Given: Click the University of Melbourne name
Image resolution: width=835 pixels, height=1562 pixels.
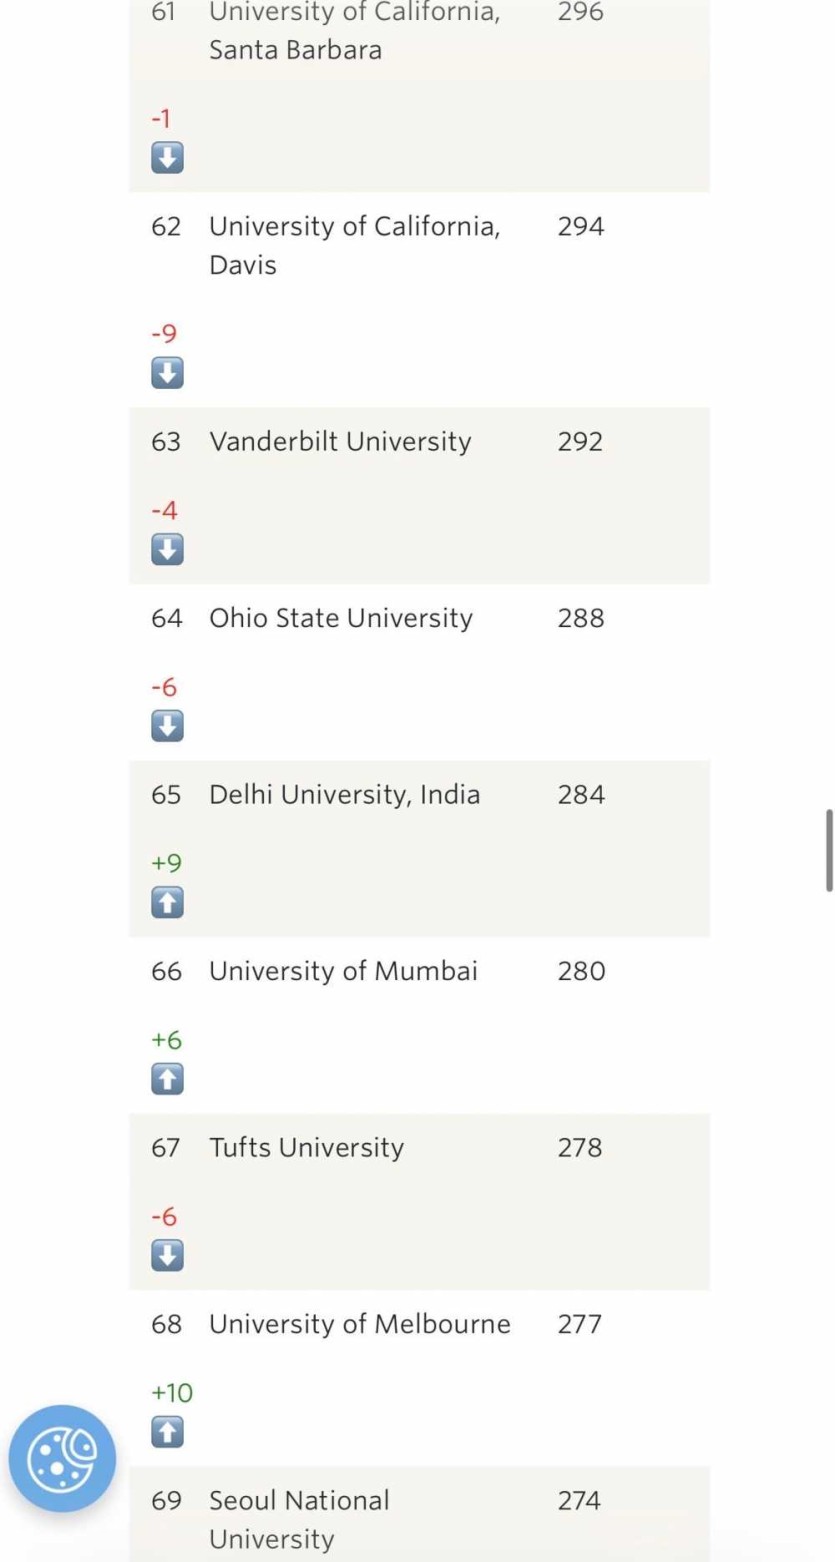Looking at the screenshot, I should (x=359, y=1324).
